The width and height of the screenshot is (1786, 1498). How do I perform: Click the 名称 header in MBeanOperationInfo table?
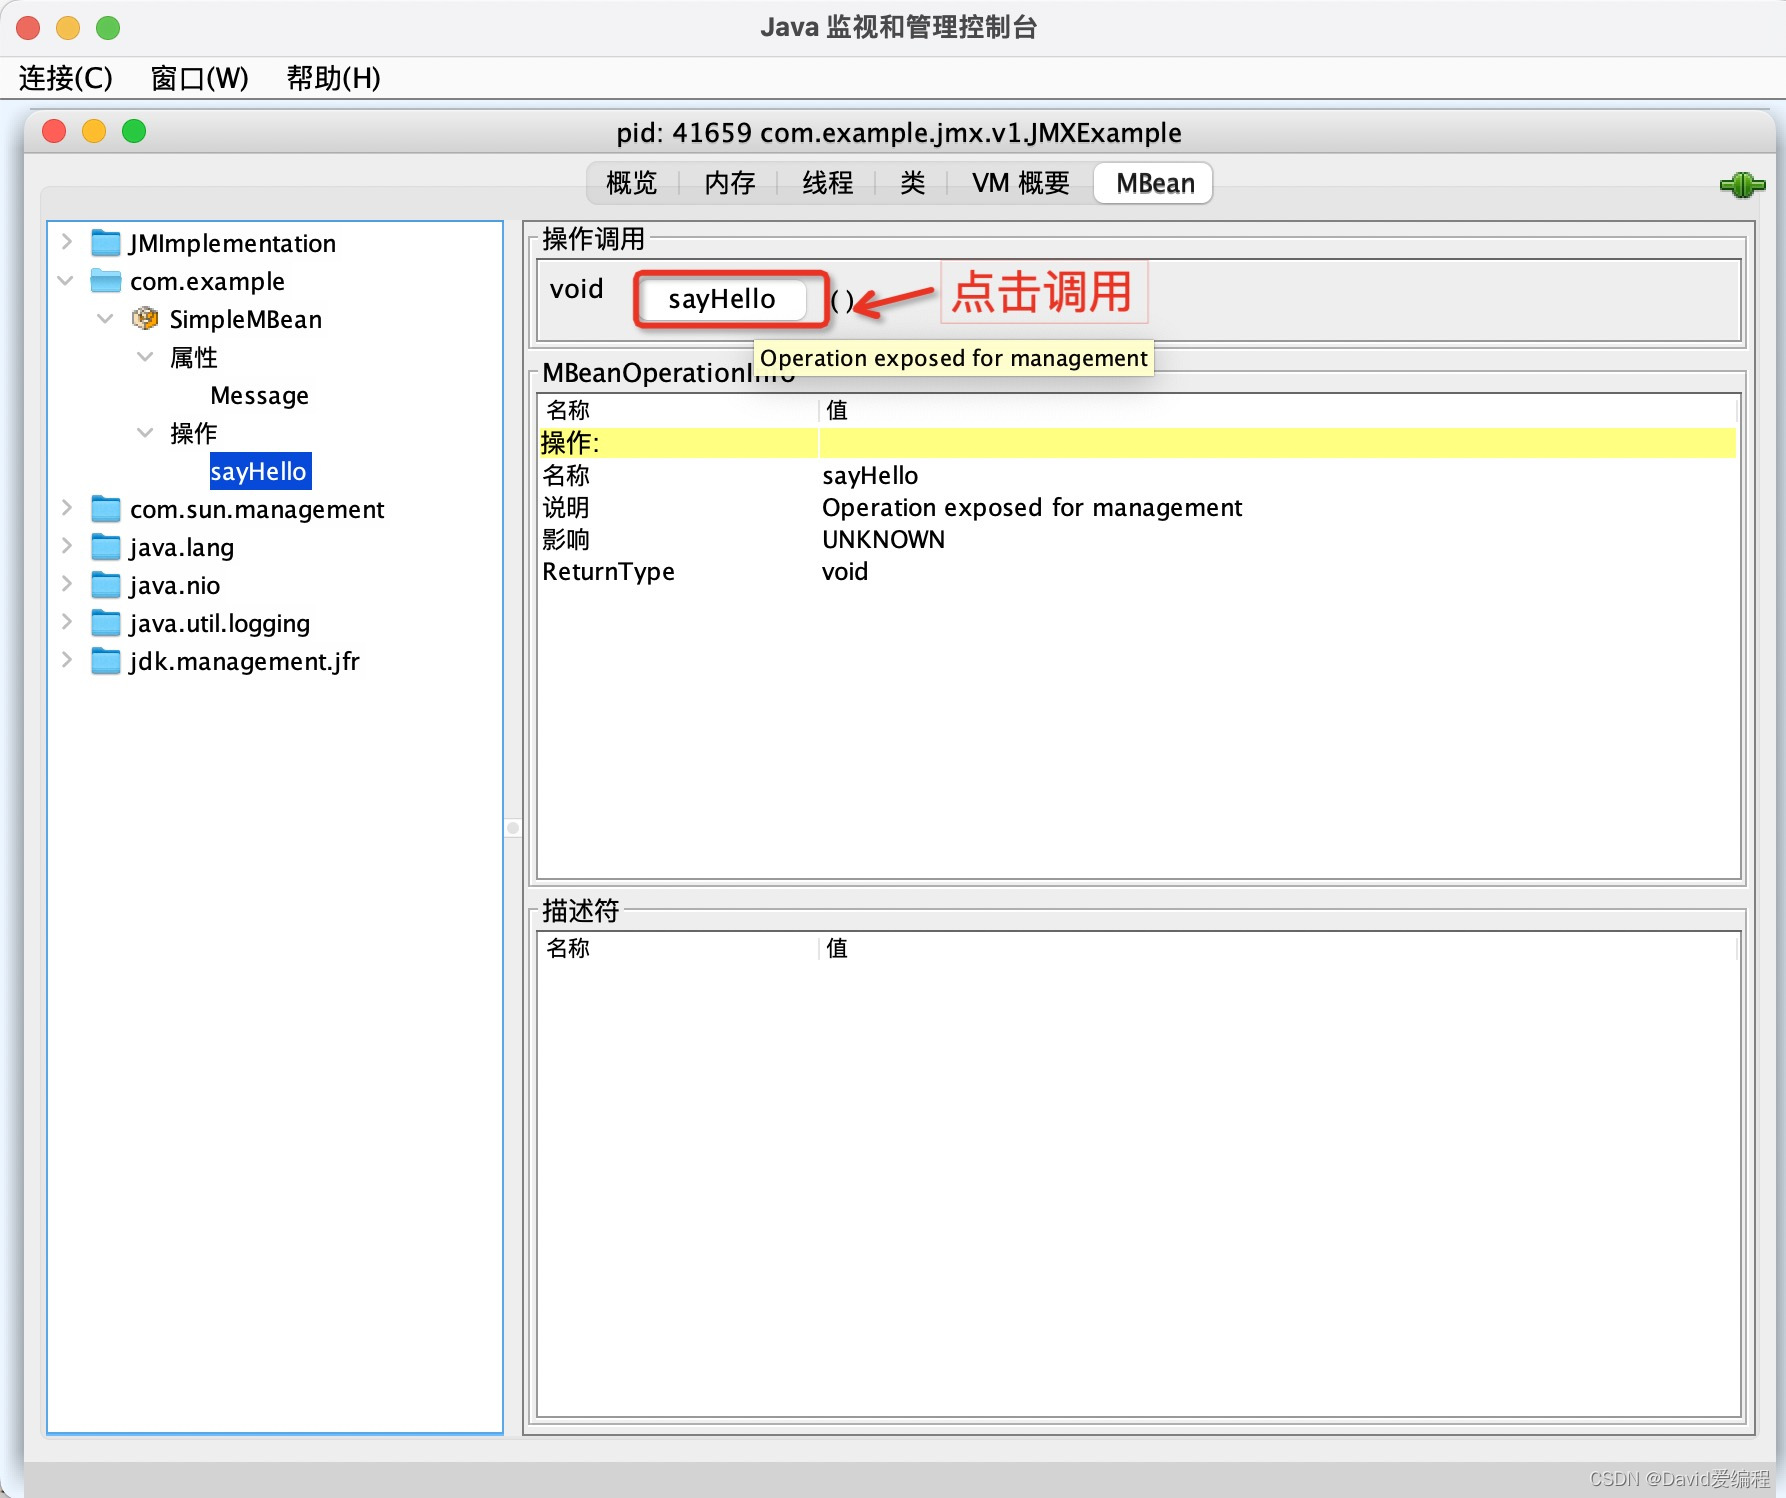pos(678,410)
